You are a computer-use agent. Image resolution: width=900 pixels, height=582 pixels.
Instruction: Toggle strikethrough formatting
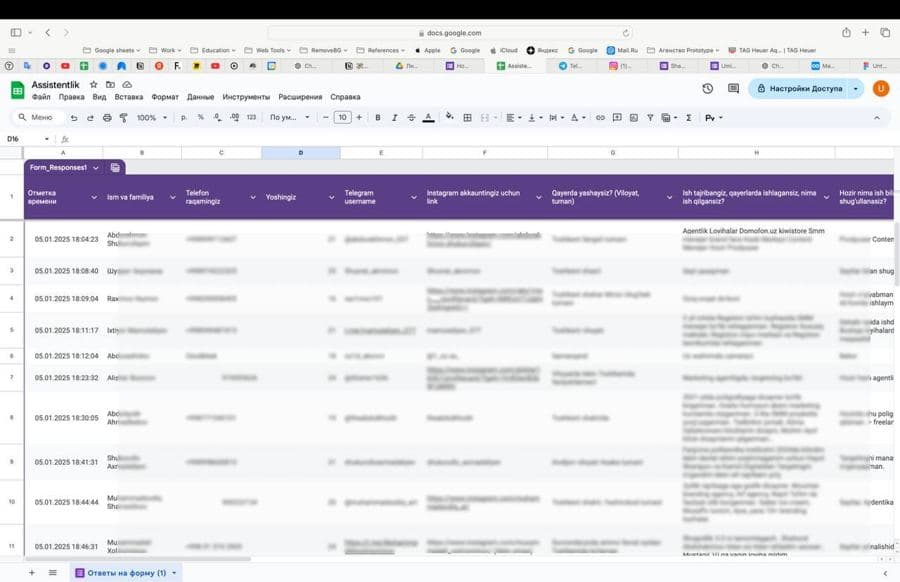[411, 118]
